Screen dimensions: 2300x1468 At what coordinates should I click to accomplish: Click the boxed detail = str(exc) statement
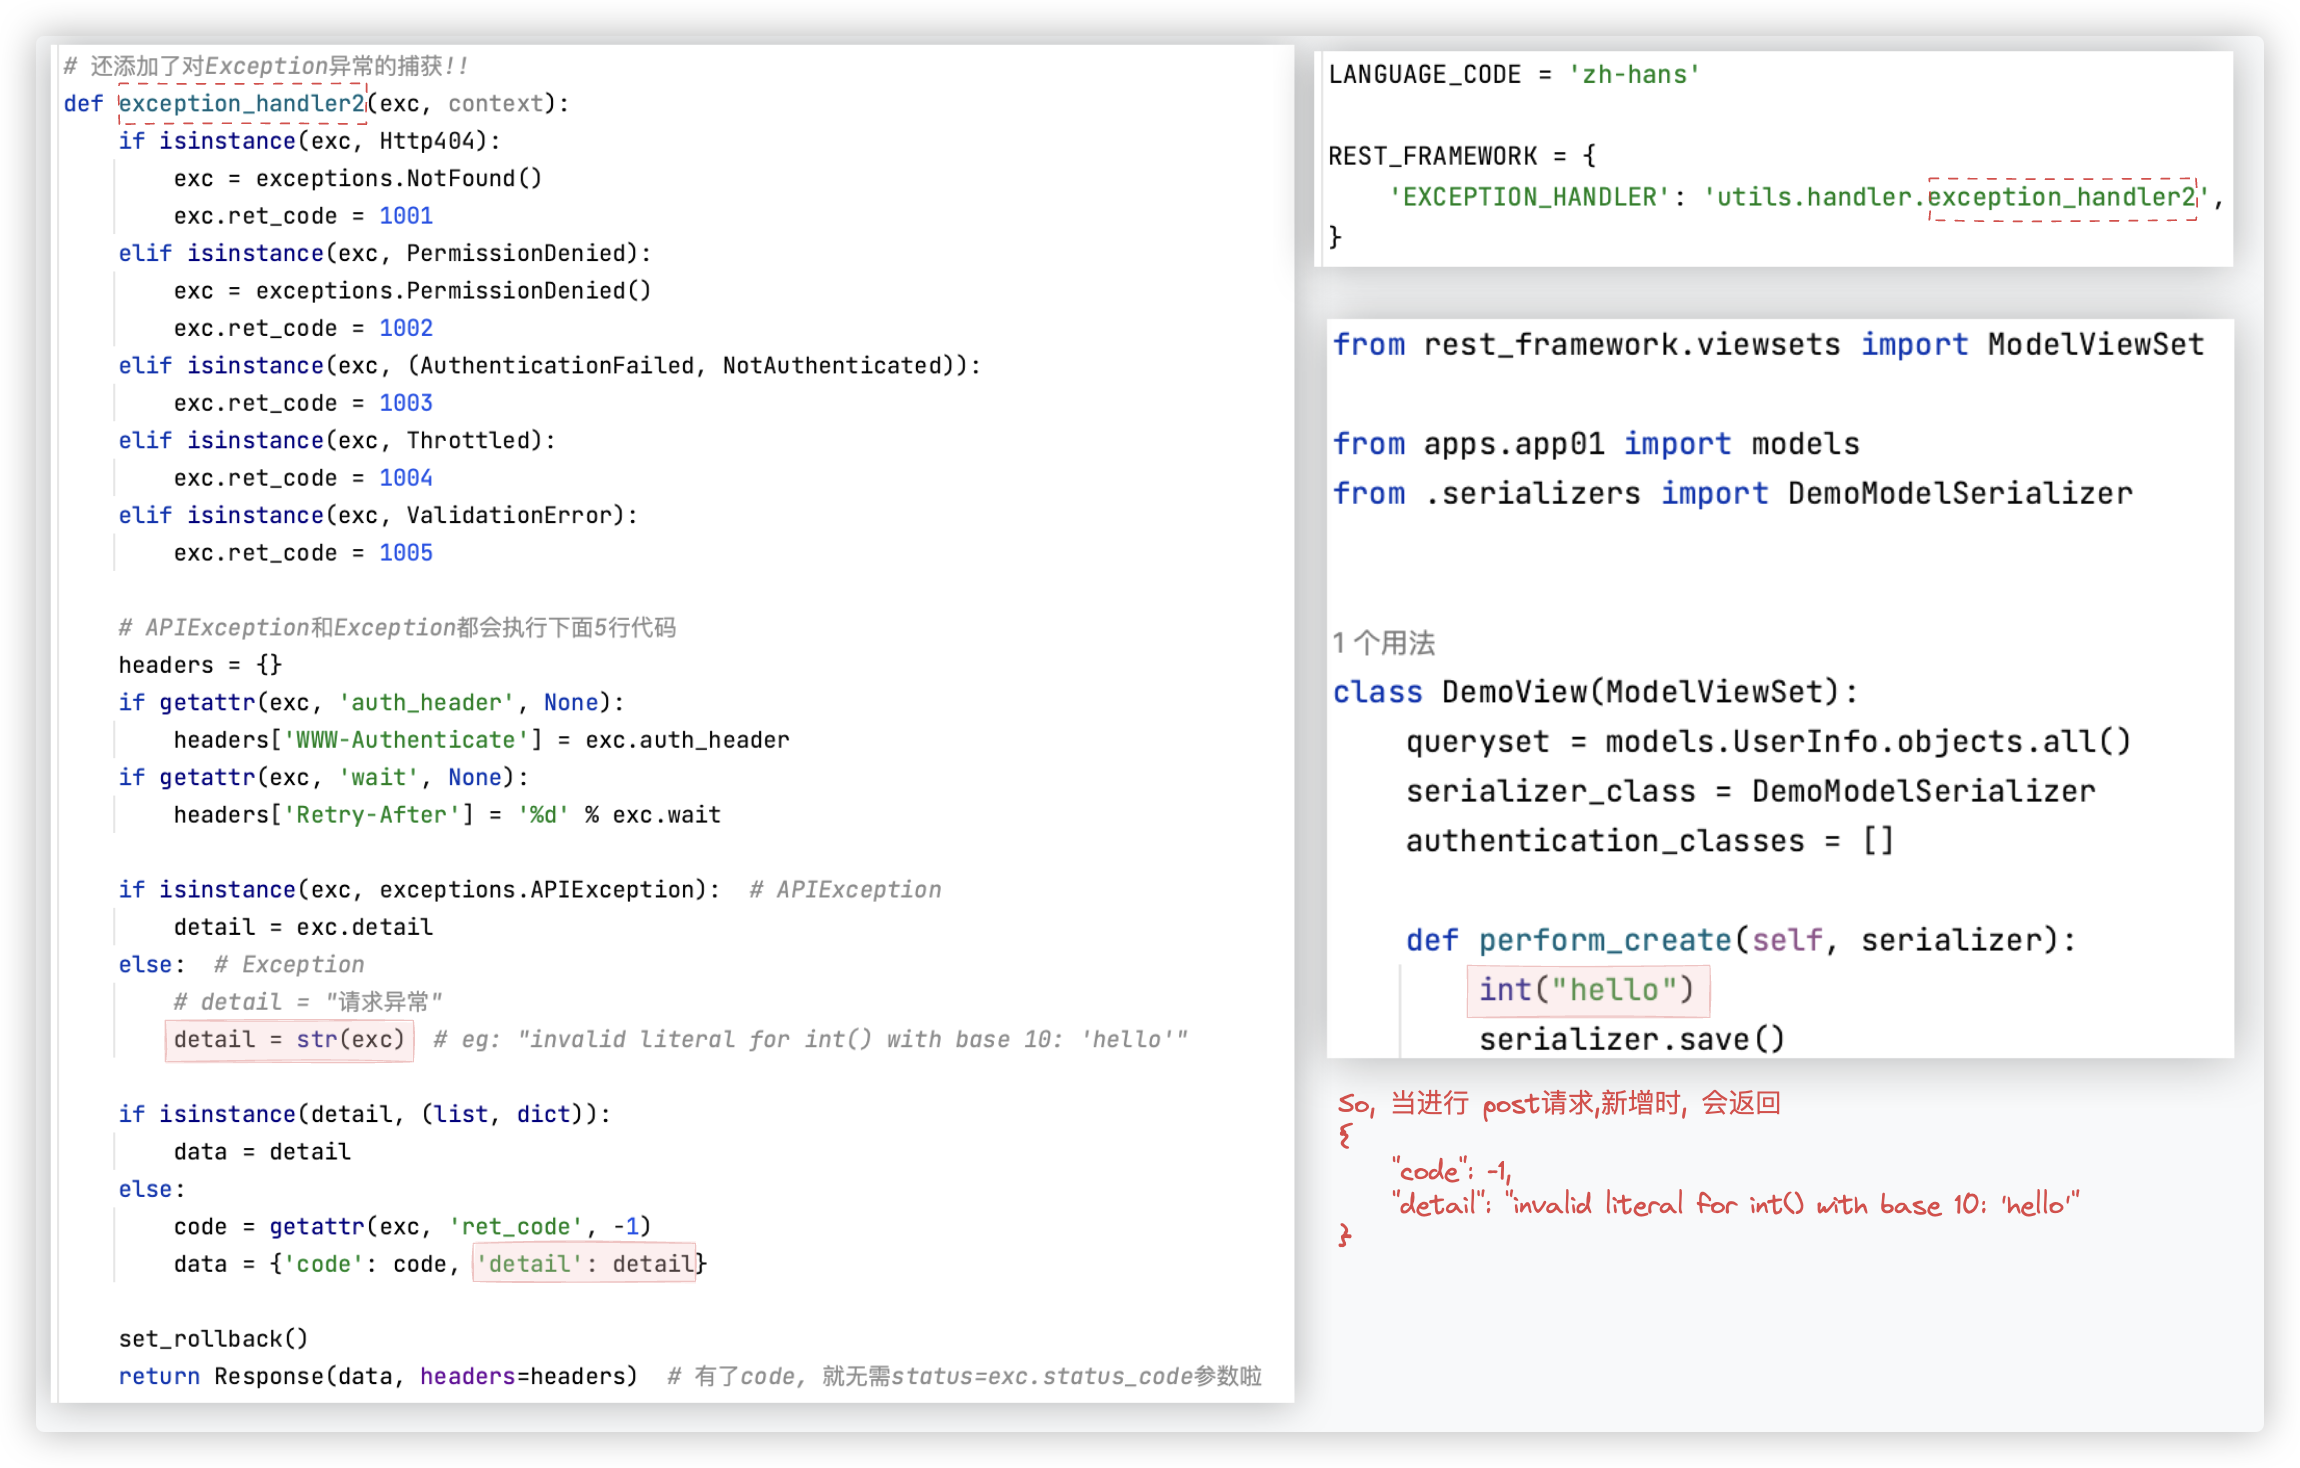tap(289, 1040)
